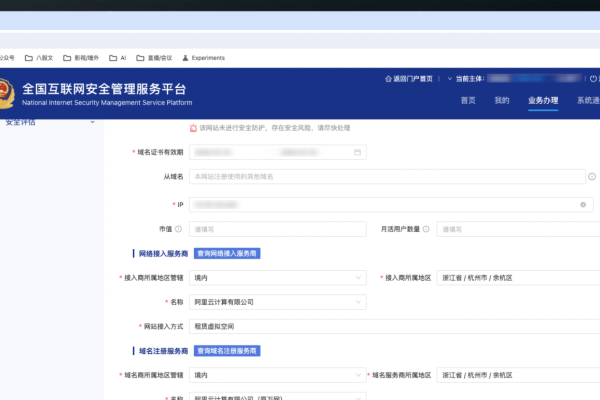This screenshot has height=400, width=600.
Task: Click the power icon in the header
Action: [x=593, y=78]
